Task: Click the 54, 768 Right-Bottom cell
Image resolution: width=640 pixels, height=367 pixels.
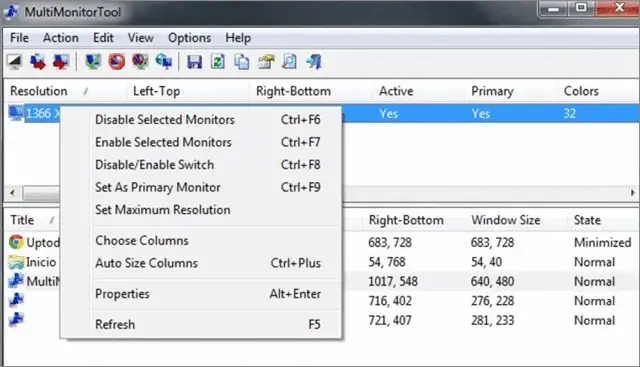Action: [x=387, y=262]
